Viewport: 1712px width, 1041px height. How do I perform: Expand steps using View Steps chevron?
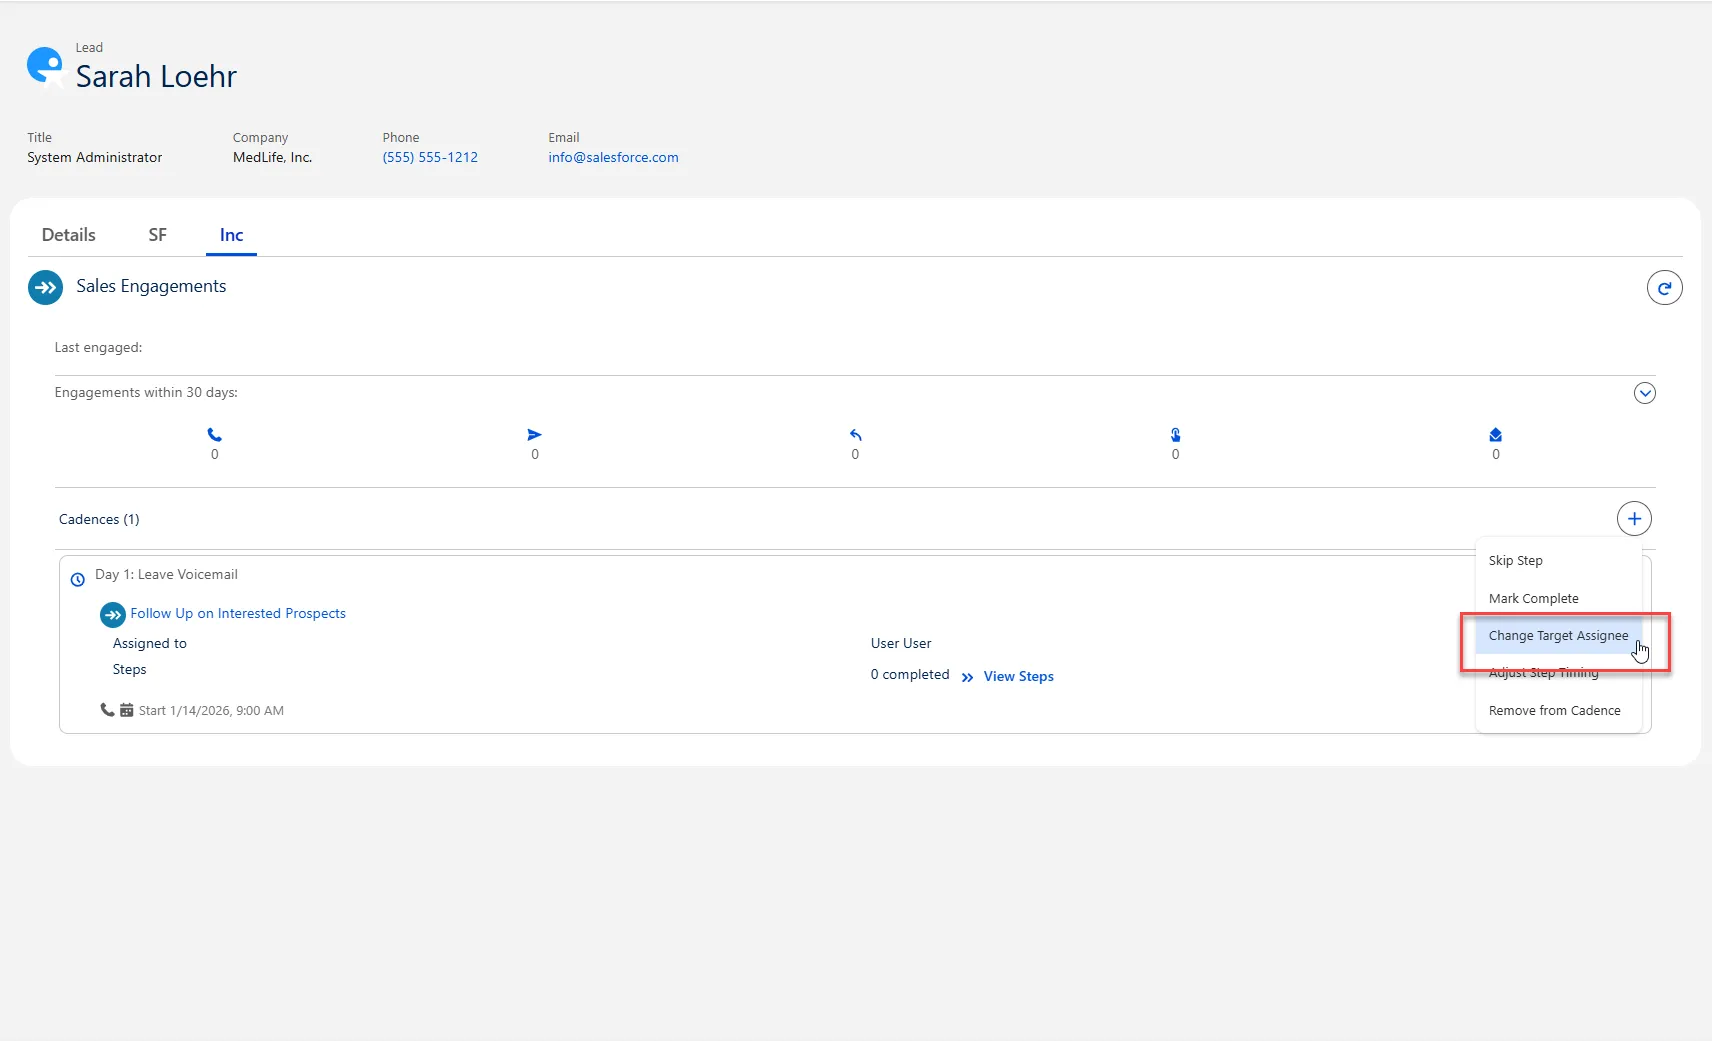point(967,677)
